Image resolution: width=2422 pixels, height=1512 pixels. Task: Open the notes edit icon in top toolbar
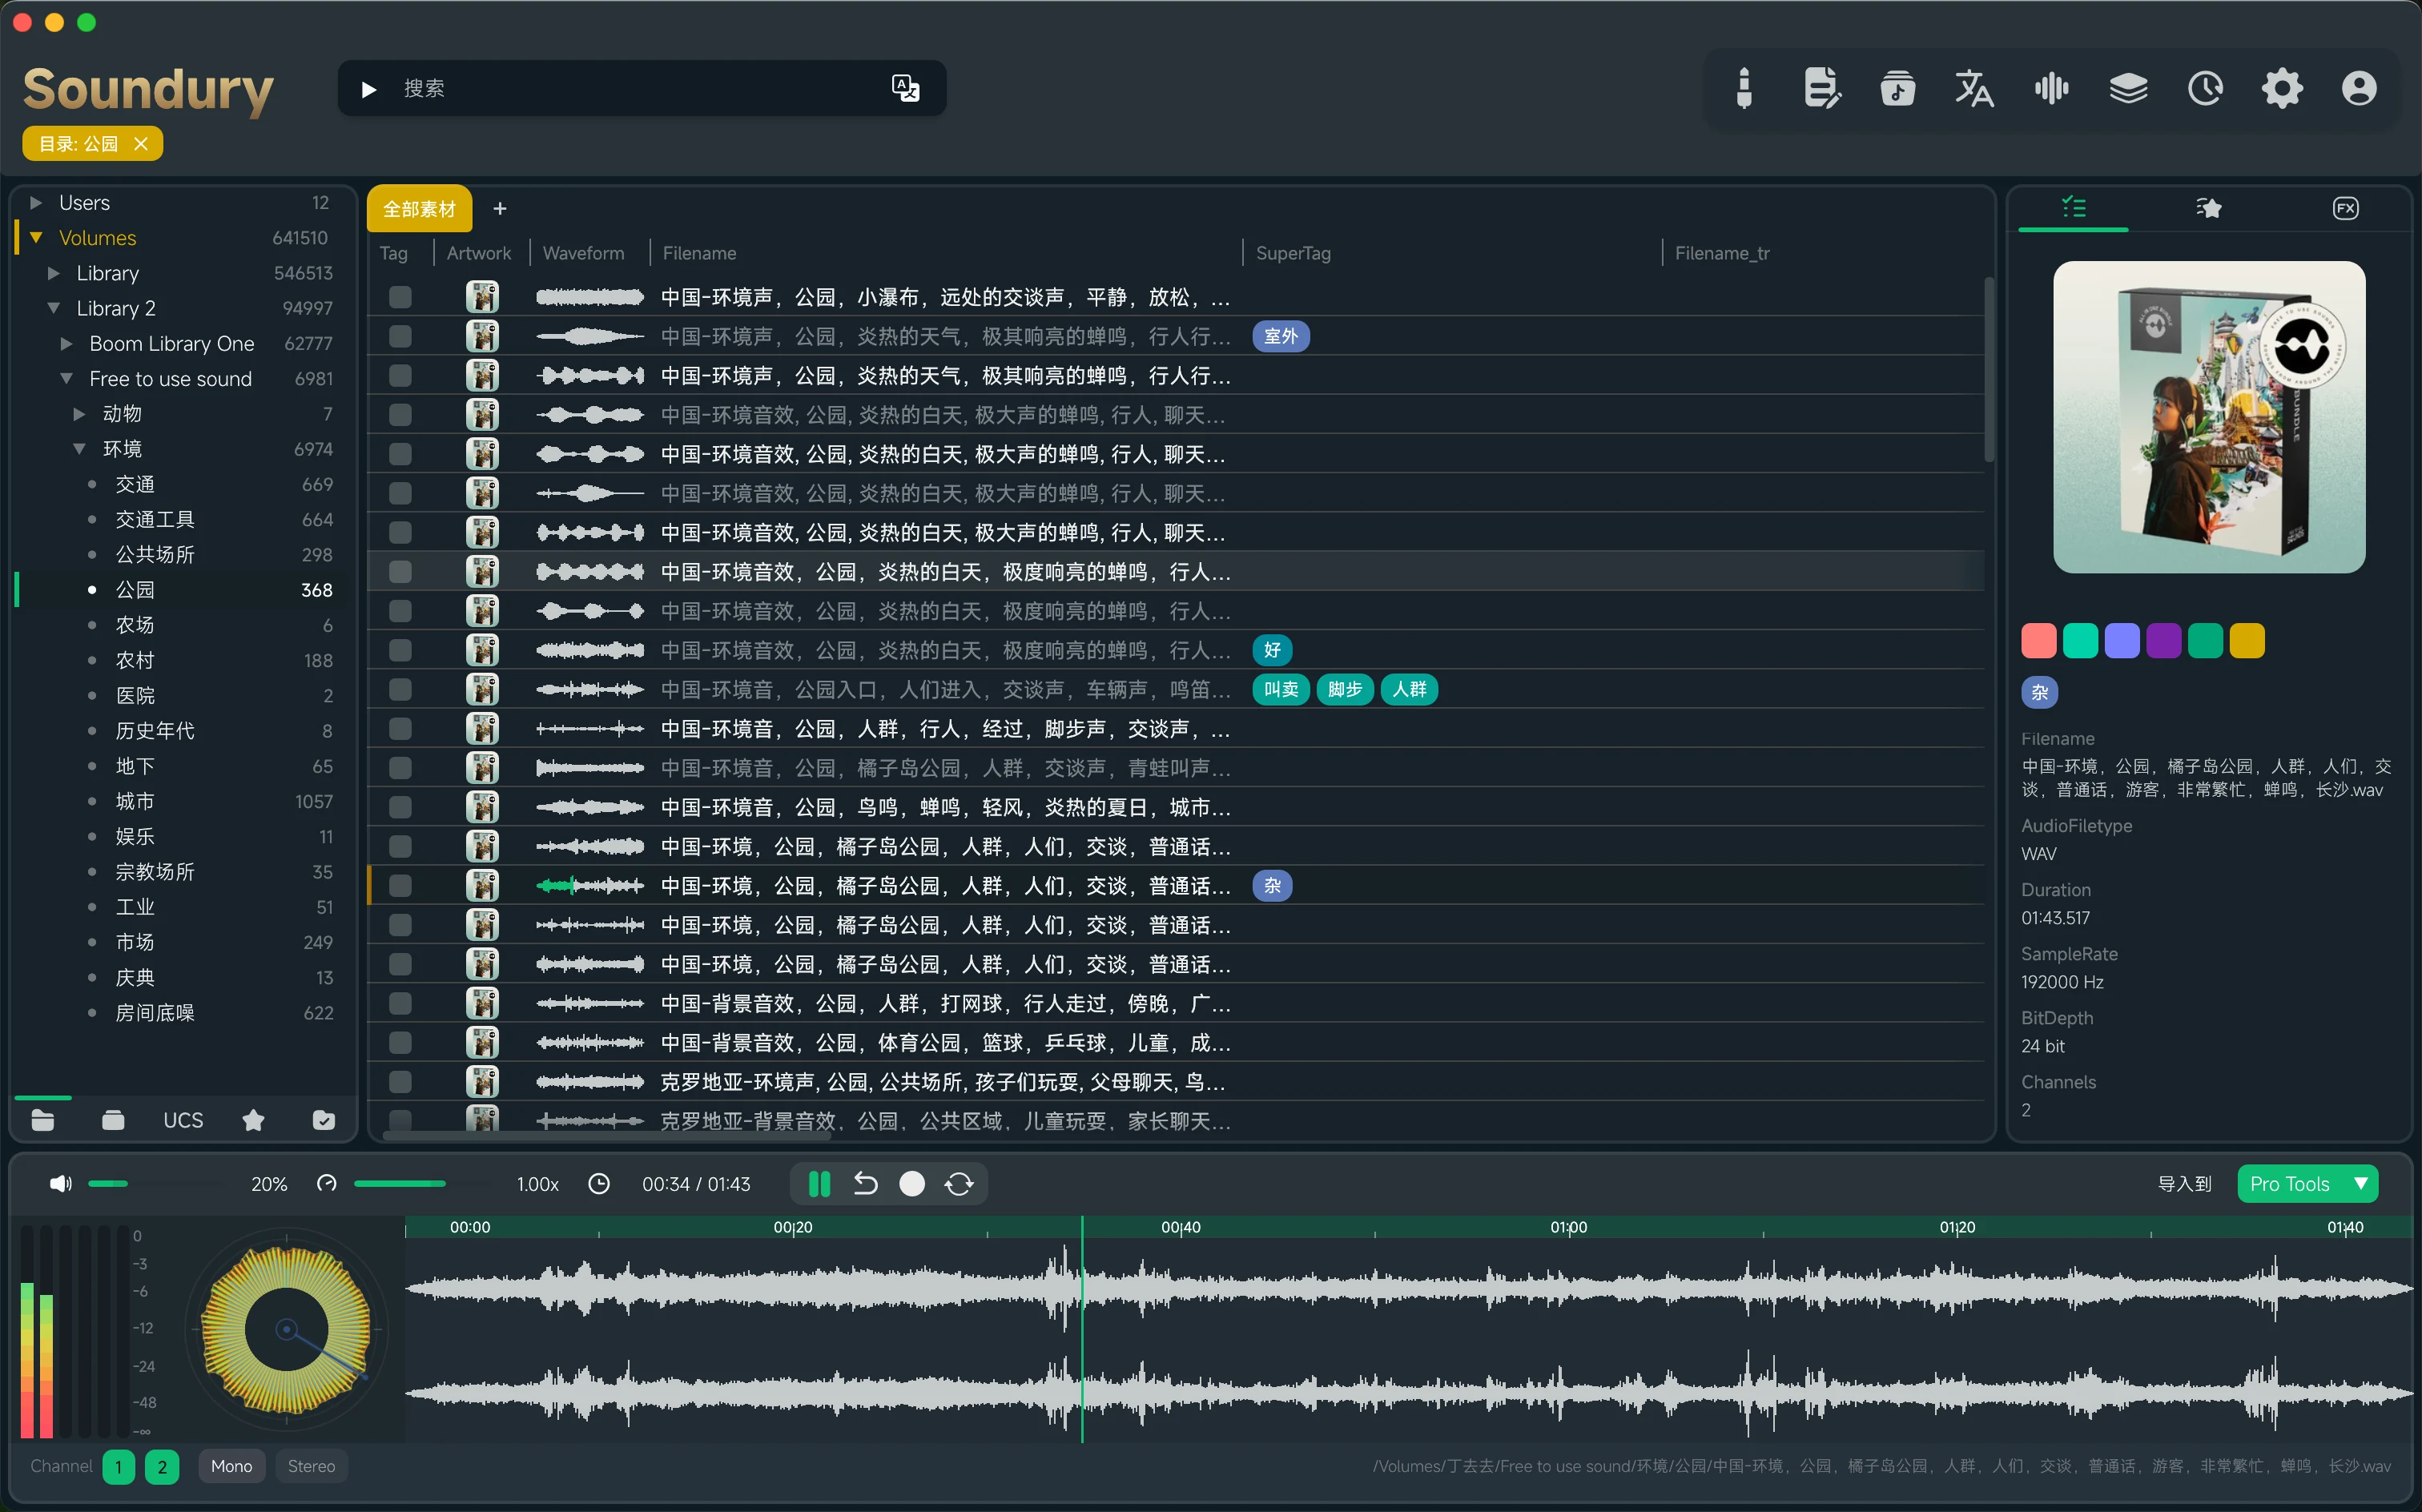pyautogui.click(x=1821, y=88)
